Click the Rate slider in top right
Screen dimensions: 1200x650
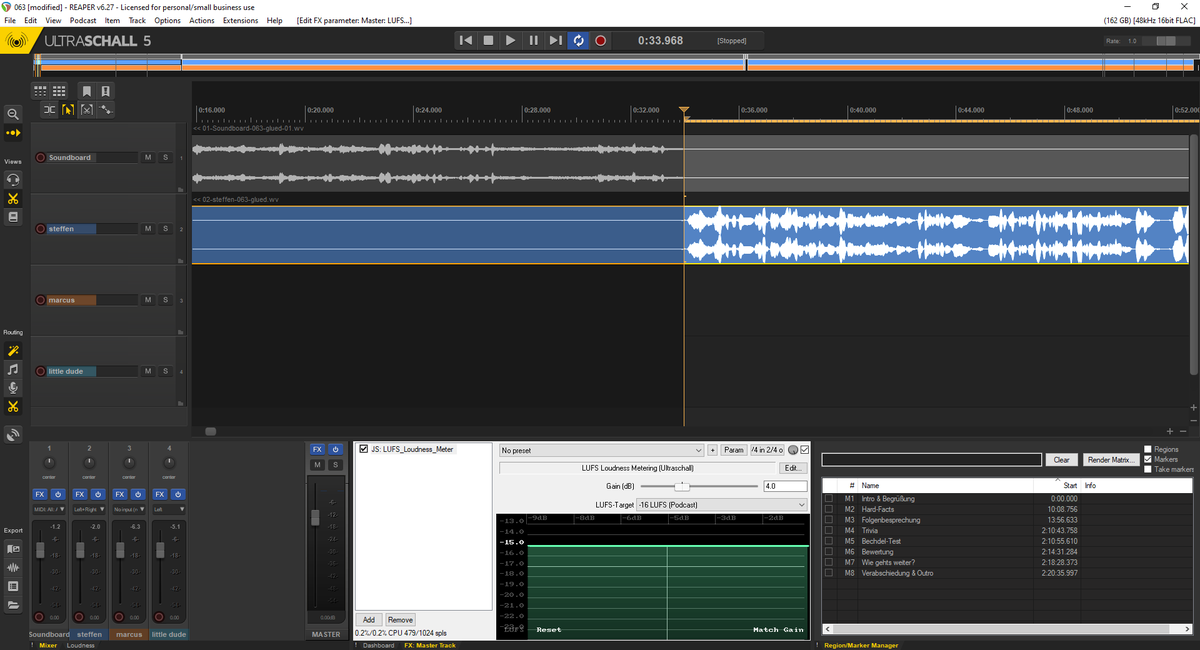pos(1168,41)
